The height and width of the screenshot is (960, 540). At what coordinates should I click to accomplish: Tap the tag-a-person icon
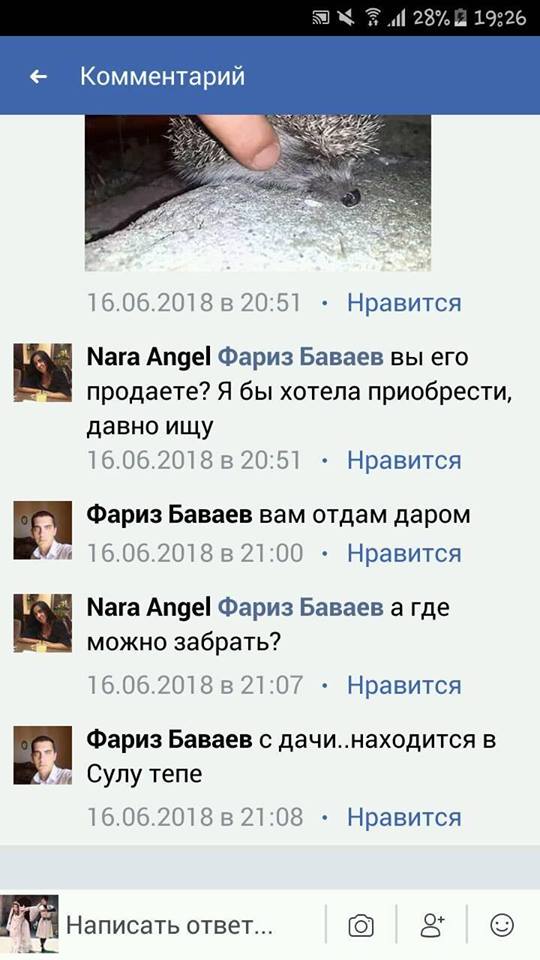pyautogui.click(x=432, y=924)
